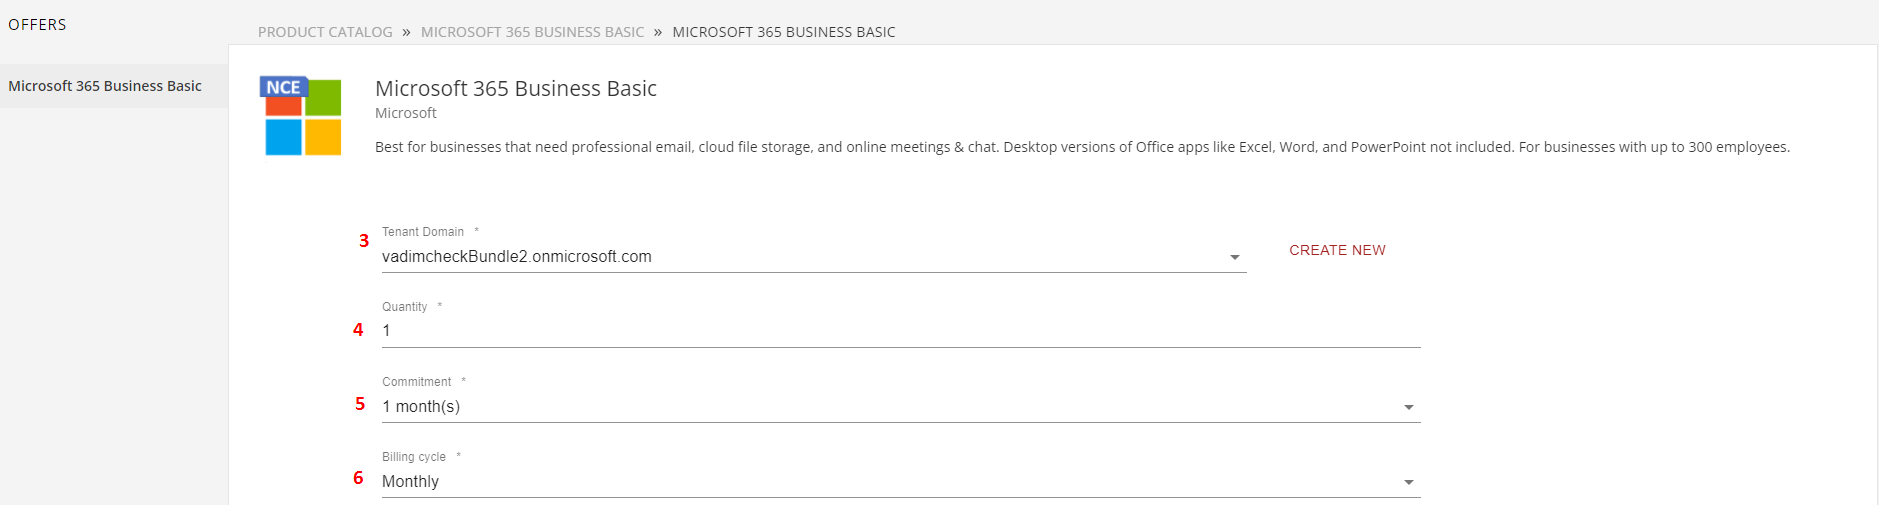This screenshot has height=505, width=1879.
Task: Expand the Commitment dropdown arrow
Action: 1408,407
